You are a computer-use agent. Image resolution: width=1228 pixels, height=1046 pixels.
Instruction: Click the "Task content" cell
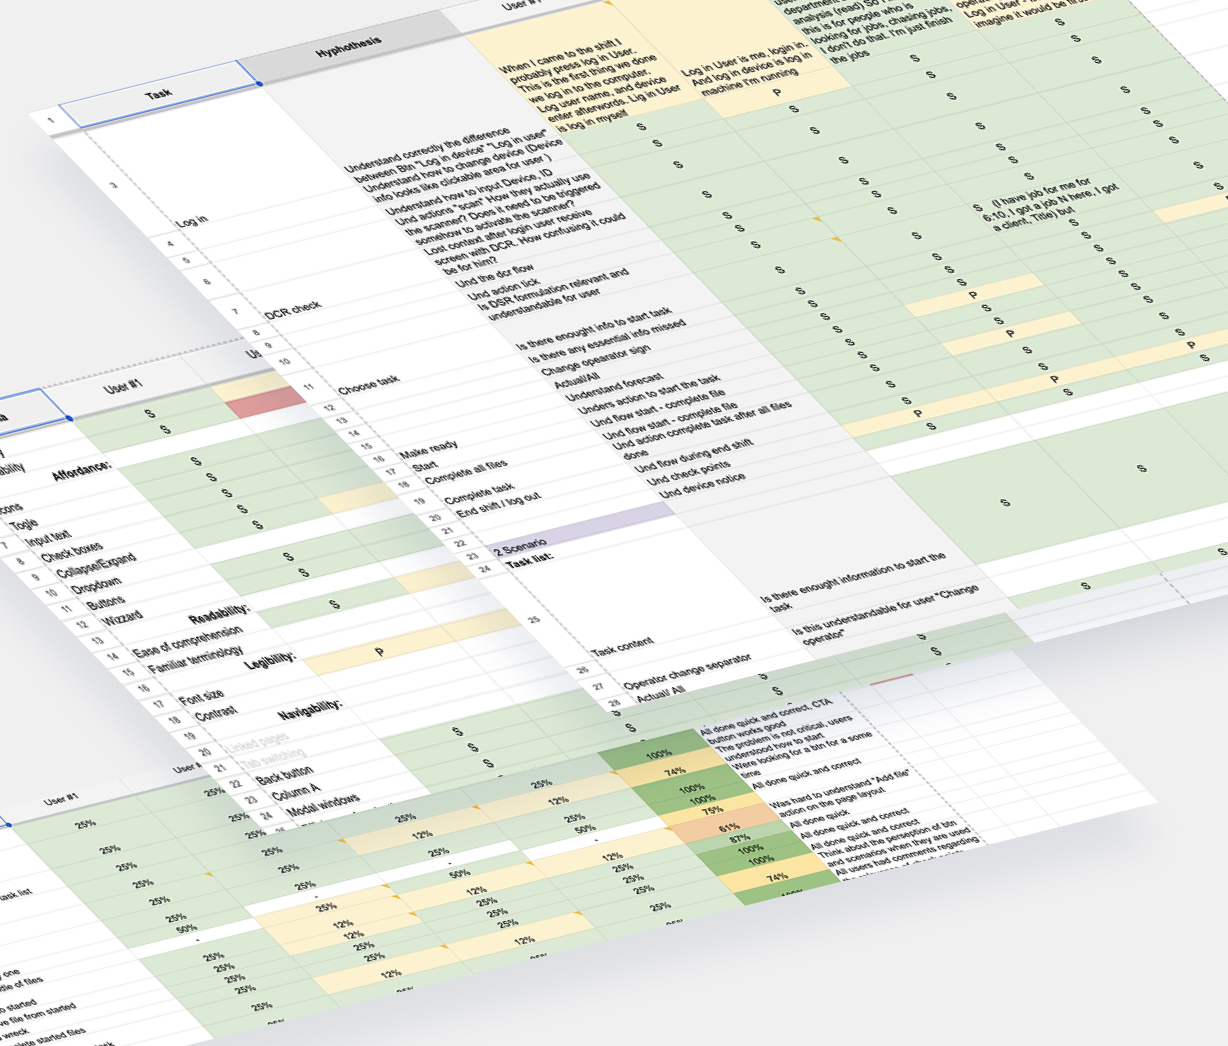click(622, 646)
